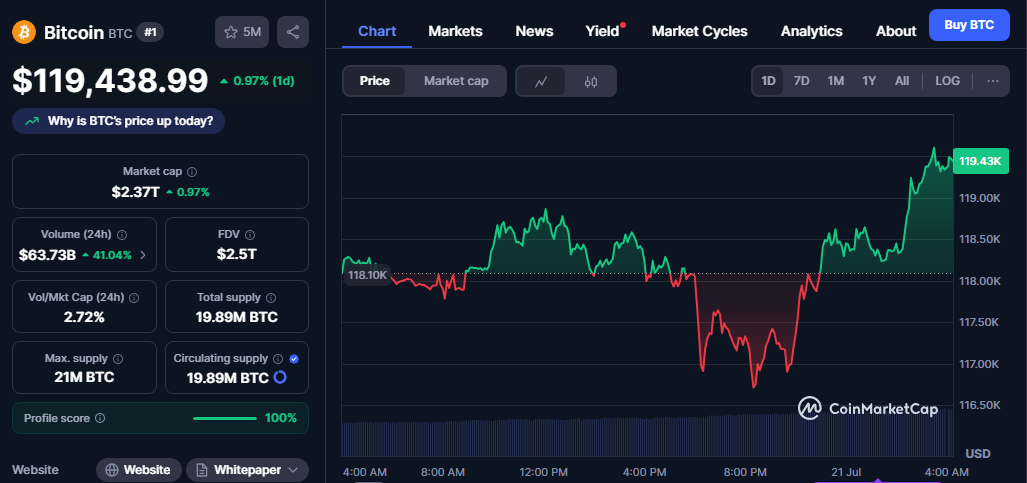Open the Yield tab

coord(603,31)
